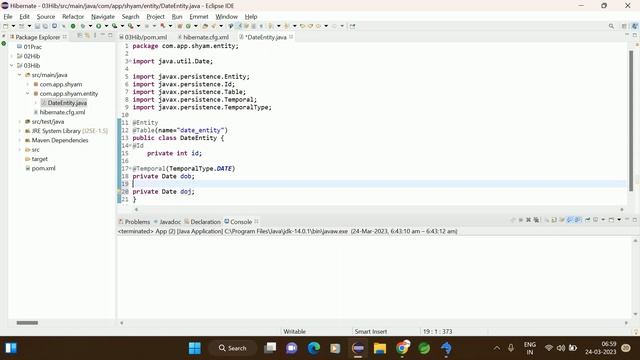
Task: Open the Source menu
Action: (46, 17)
